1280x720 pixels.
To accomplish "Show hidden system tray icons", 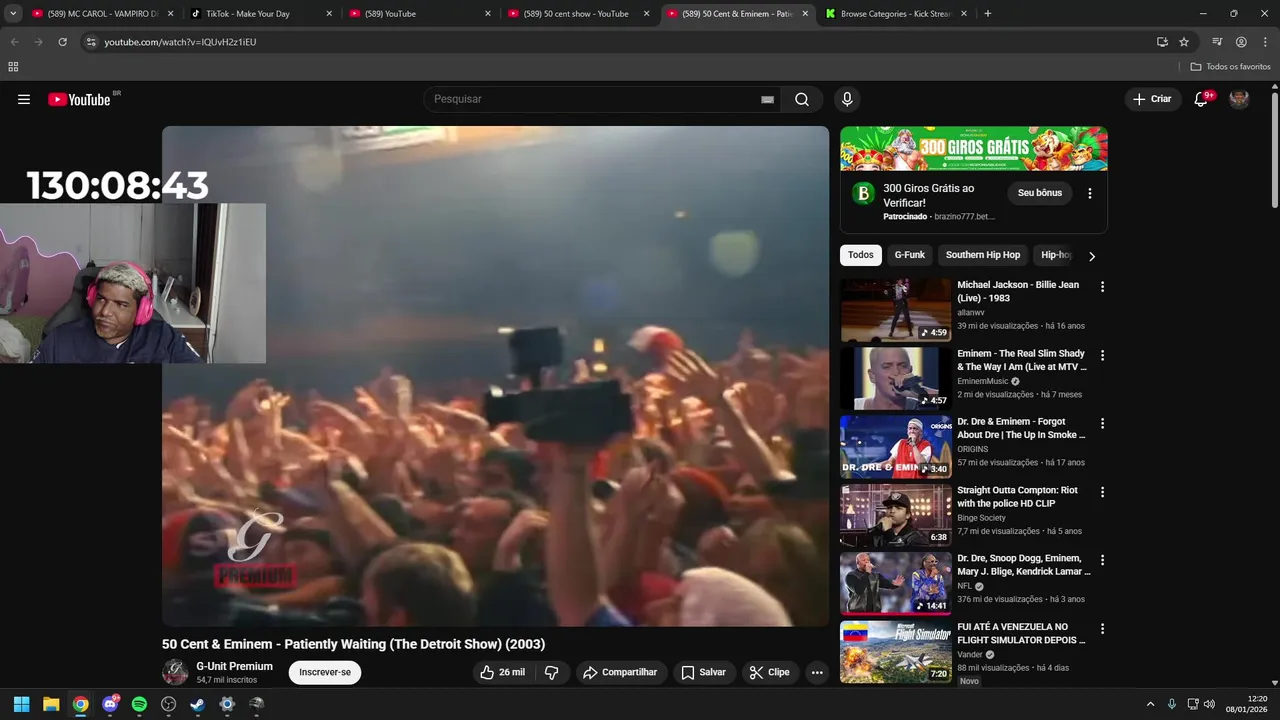I will [x=1150, y=704].
